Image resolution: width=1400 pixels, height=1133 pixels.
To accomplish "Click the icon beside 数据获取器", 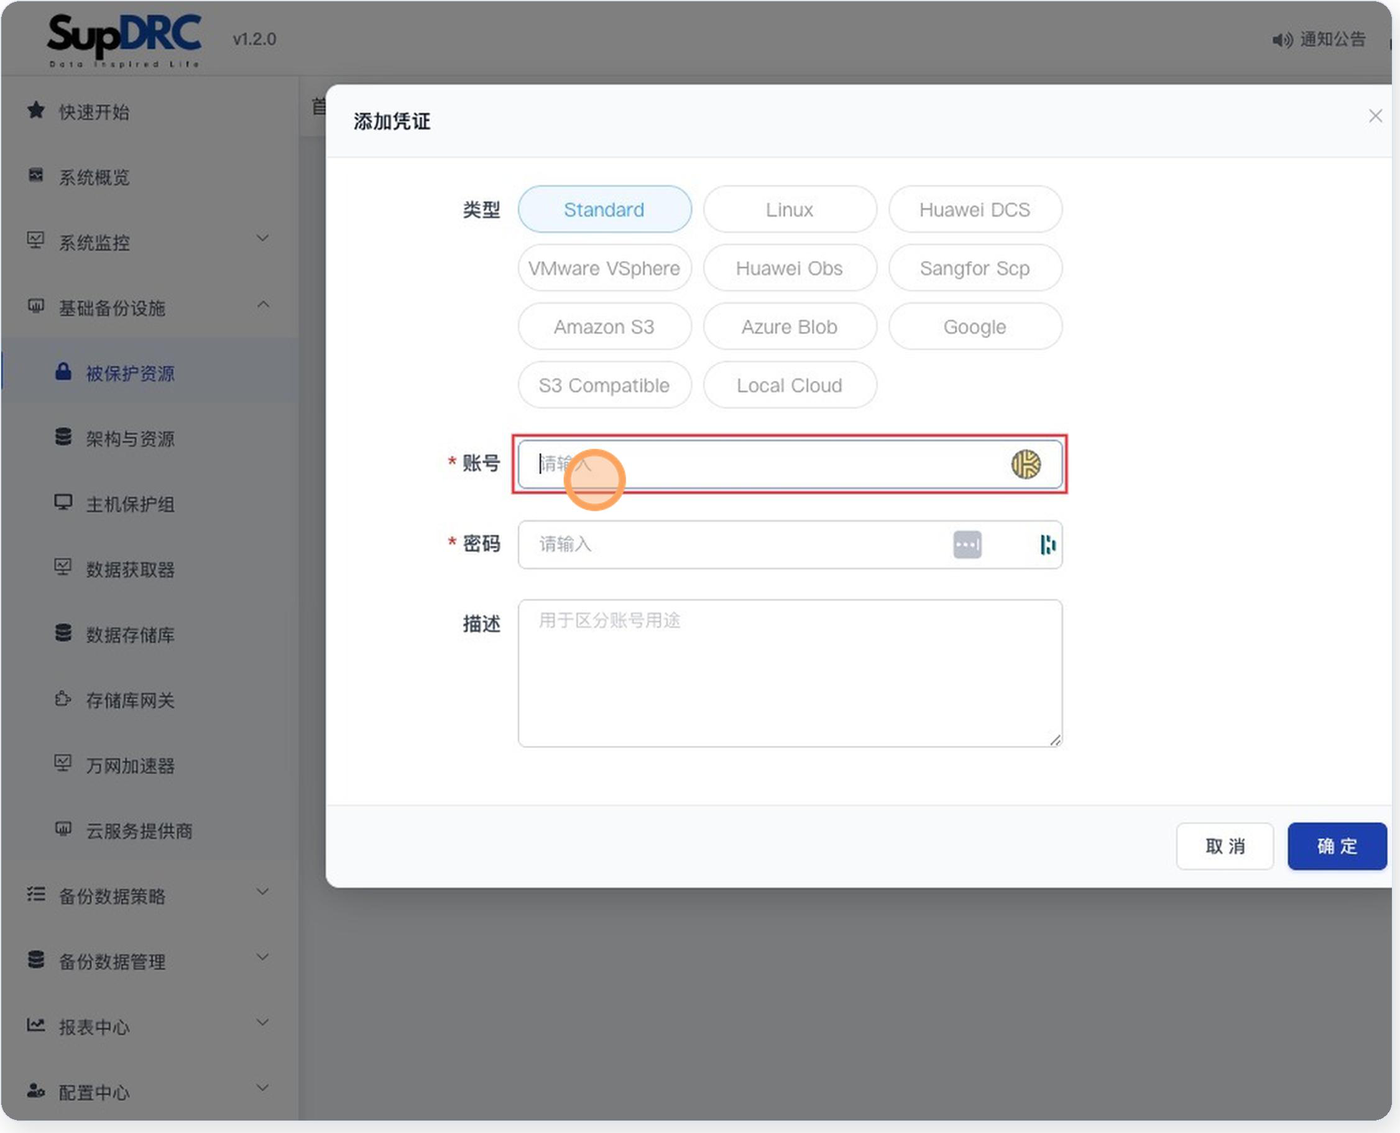I will tap(63, 567).
